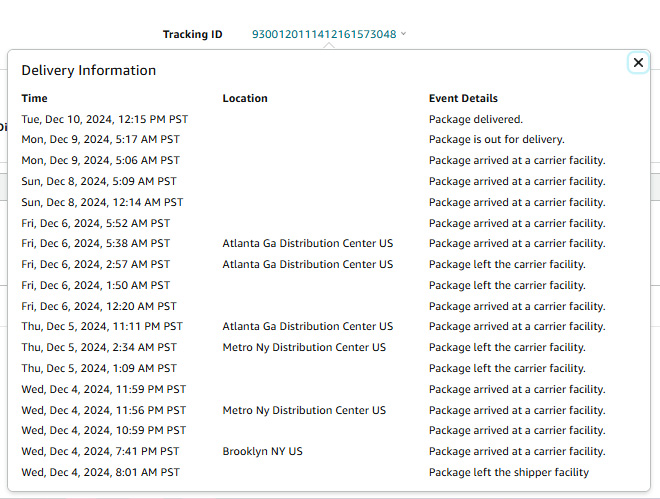
Task: Close the Delivery Information popup
Action: [638, 63]
